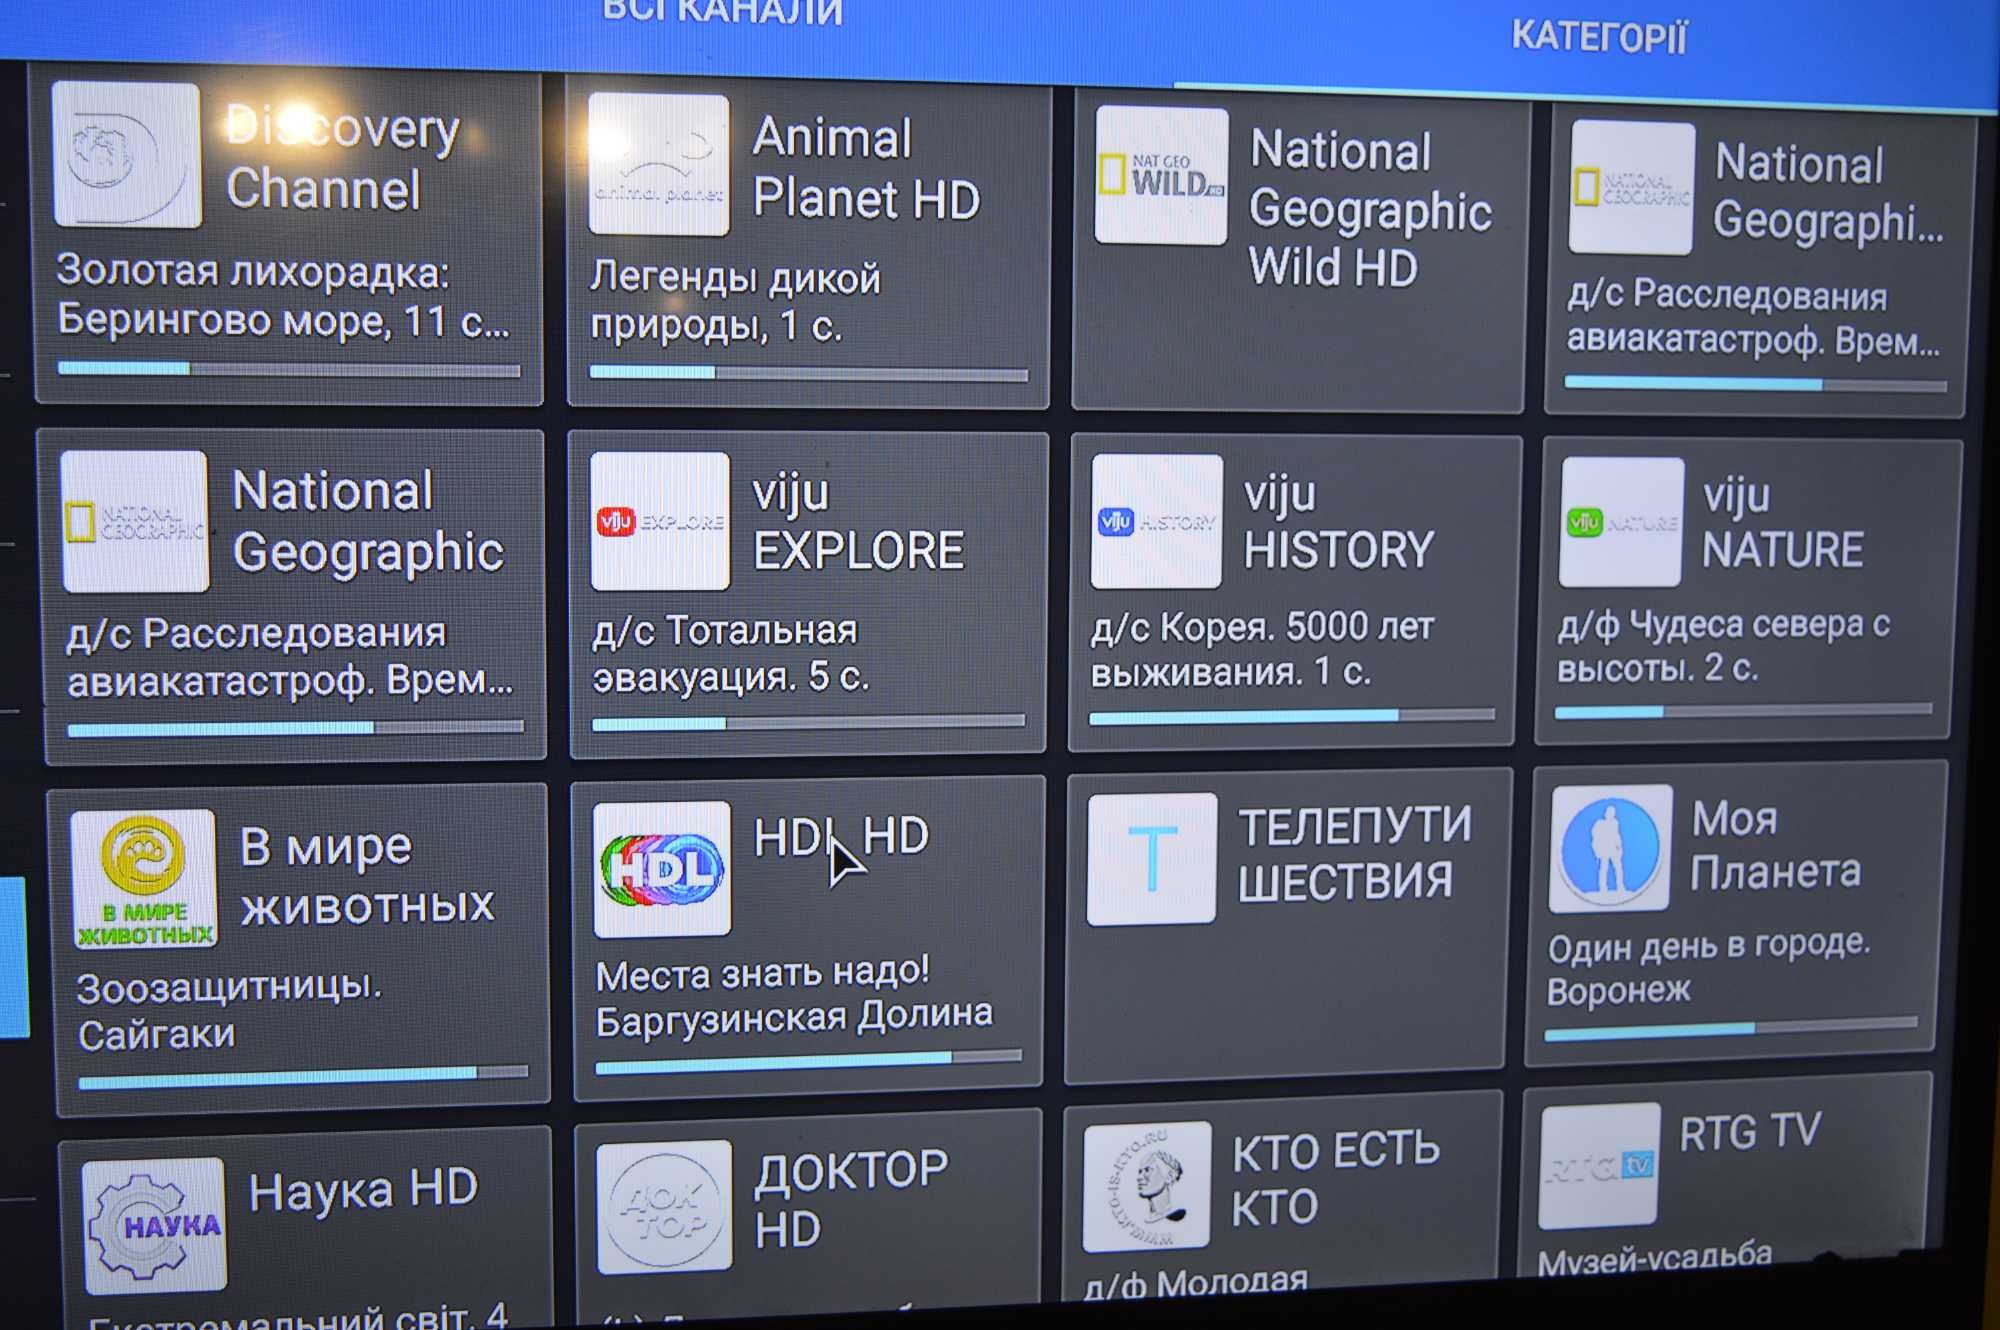
Task: Select program 'Места знать надо! Баргузинская Долина'
Action: pos(794,996)
